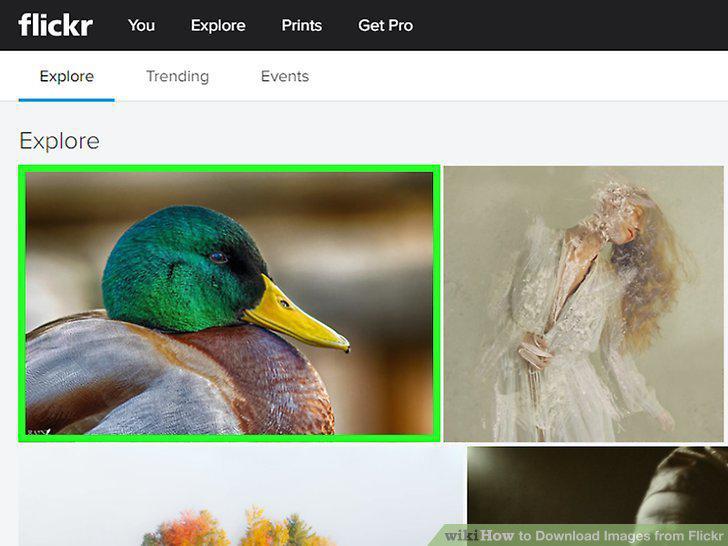Open the Prints menu
This screenshot has width=728, height=546.
301,25
